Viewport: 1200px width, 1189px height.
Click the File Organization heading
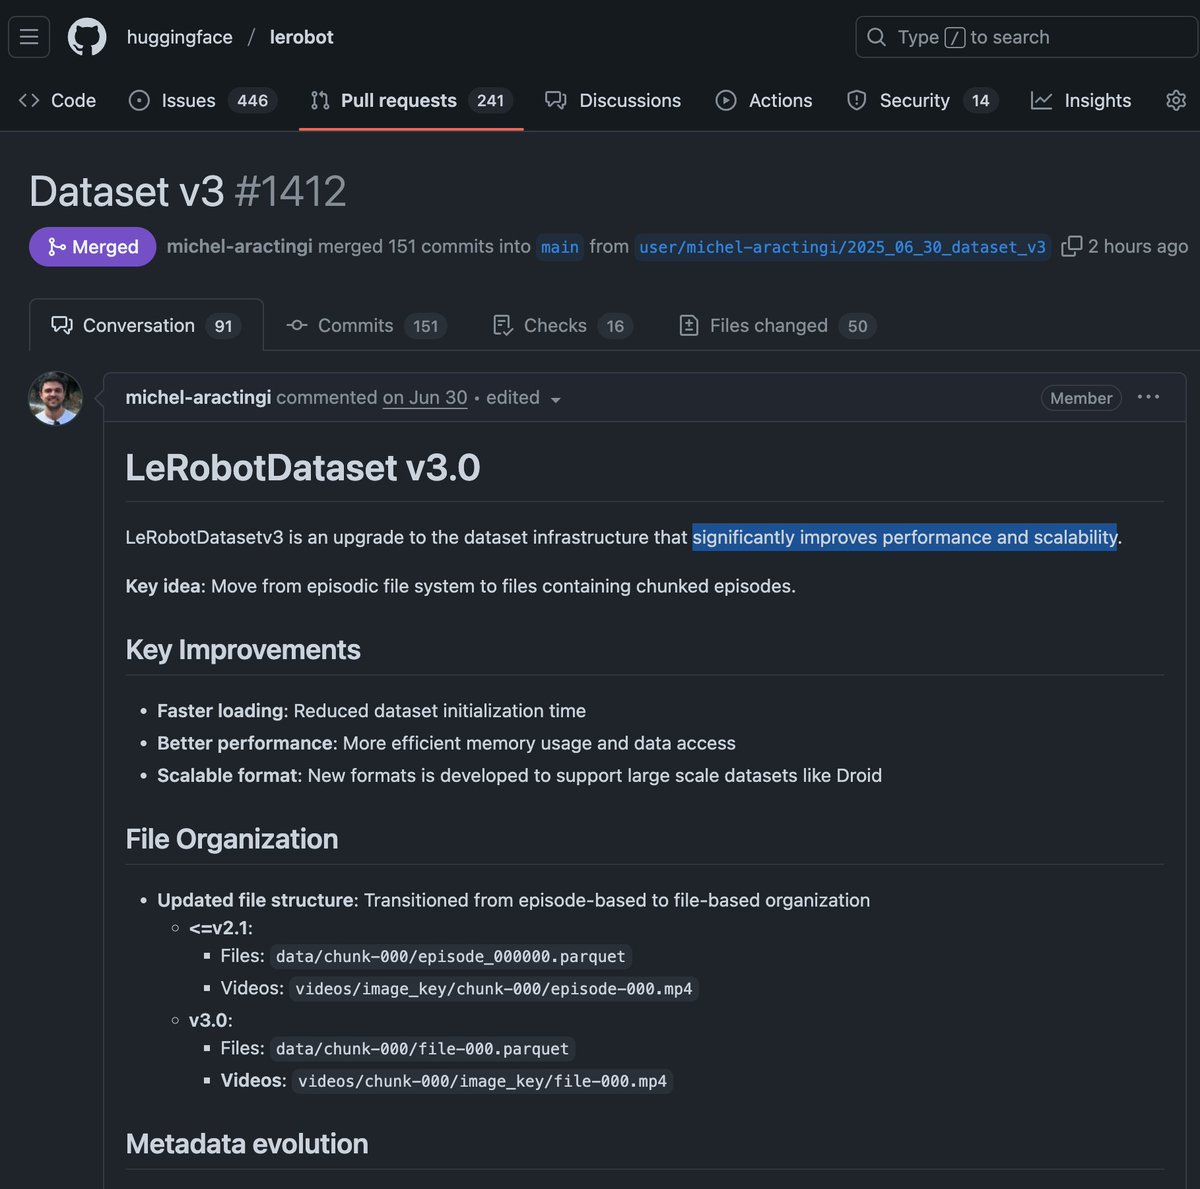tap(232, 839)
